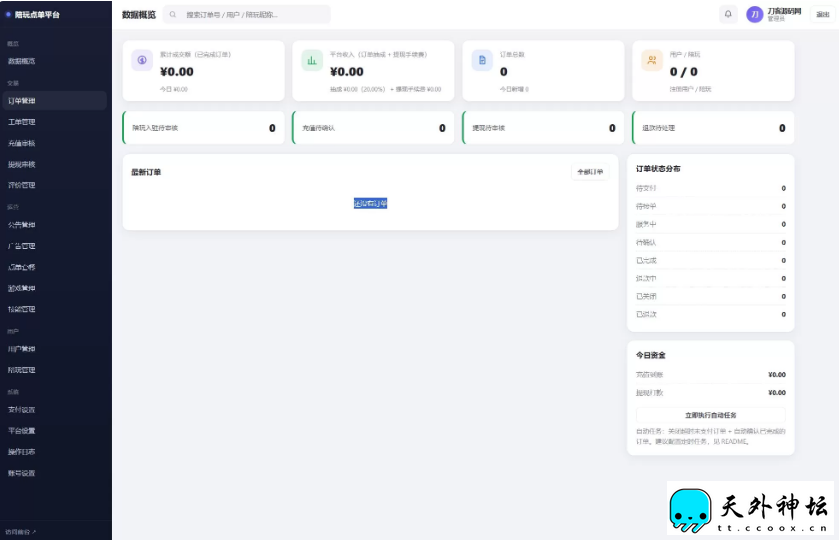This screenshot has height=540, width=839.
Task: Click the orange users icon on users card
Action: coord(652,60)
